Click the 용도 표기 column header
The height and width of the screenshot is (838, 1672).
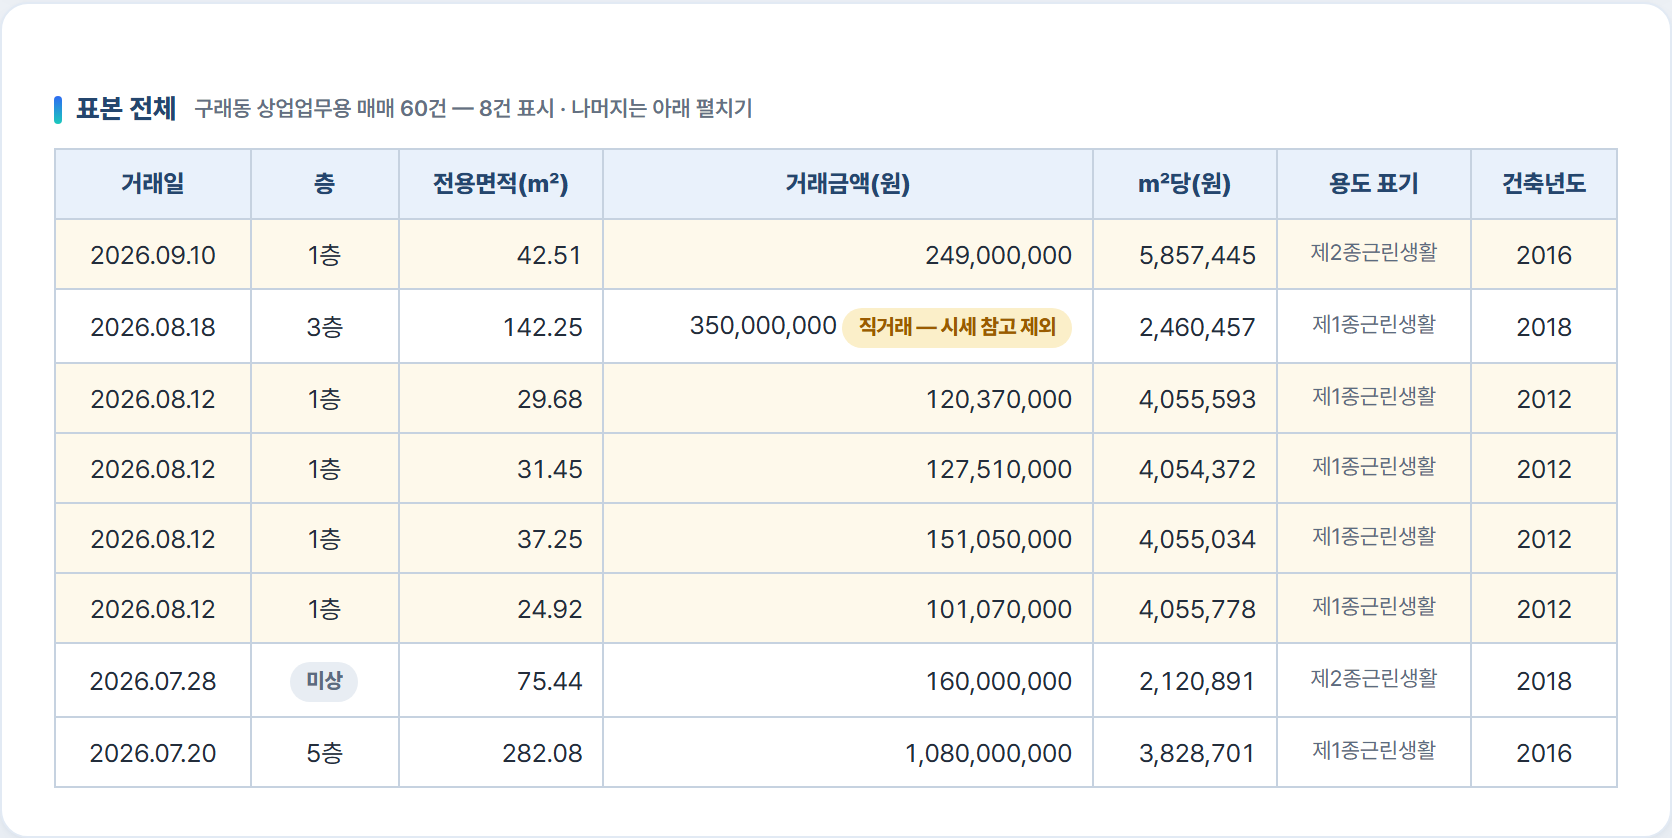point(1374,184)
